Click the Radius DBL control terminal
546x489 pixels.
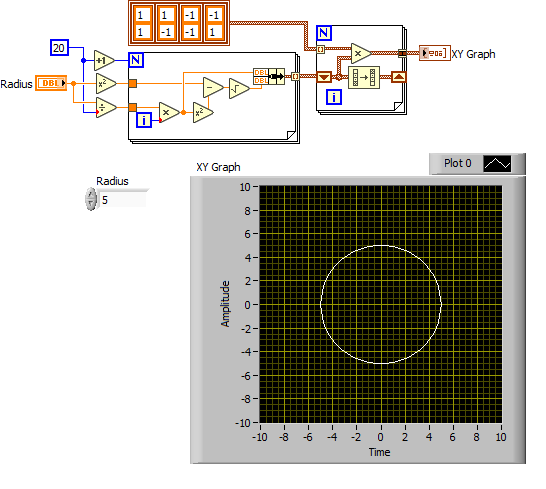click(51, 83)
